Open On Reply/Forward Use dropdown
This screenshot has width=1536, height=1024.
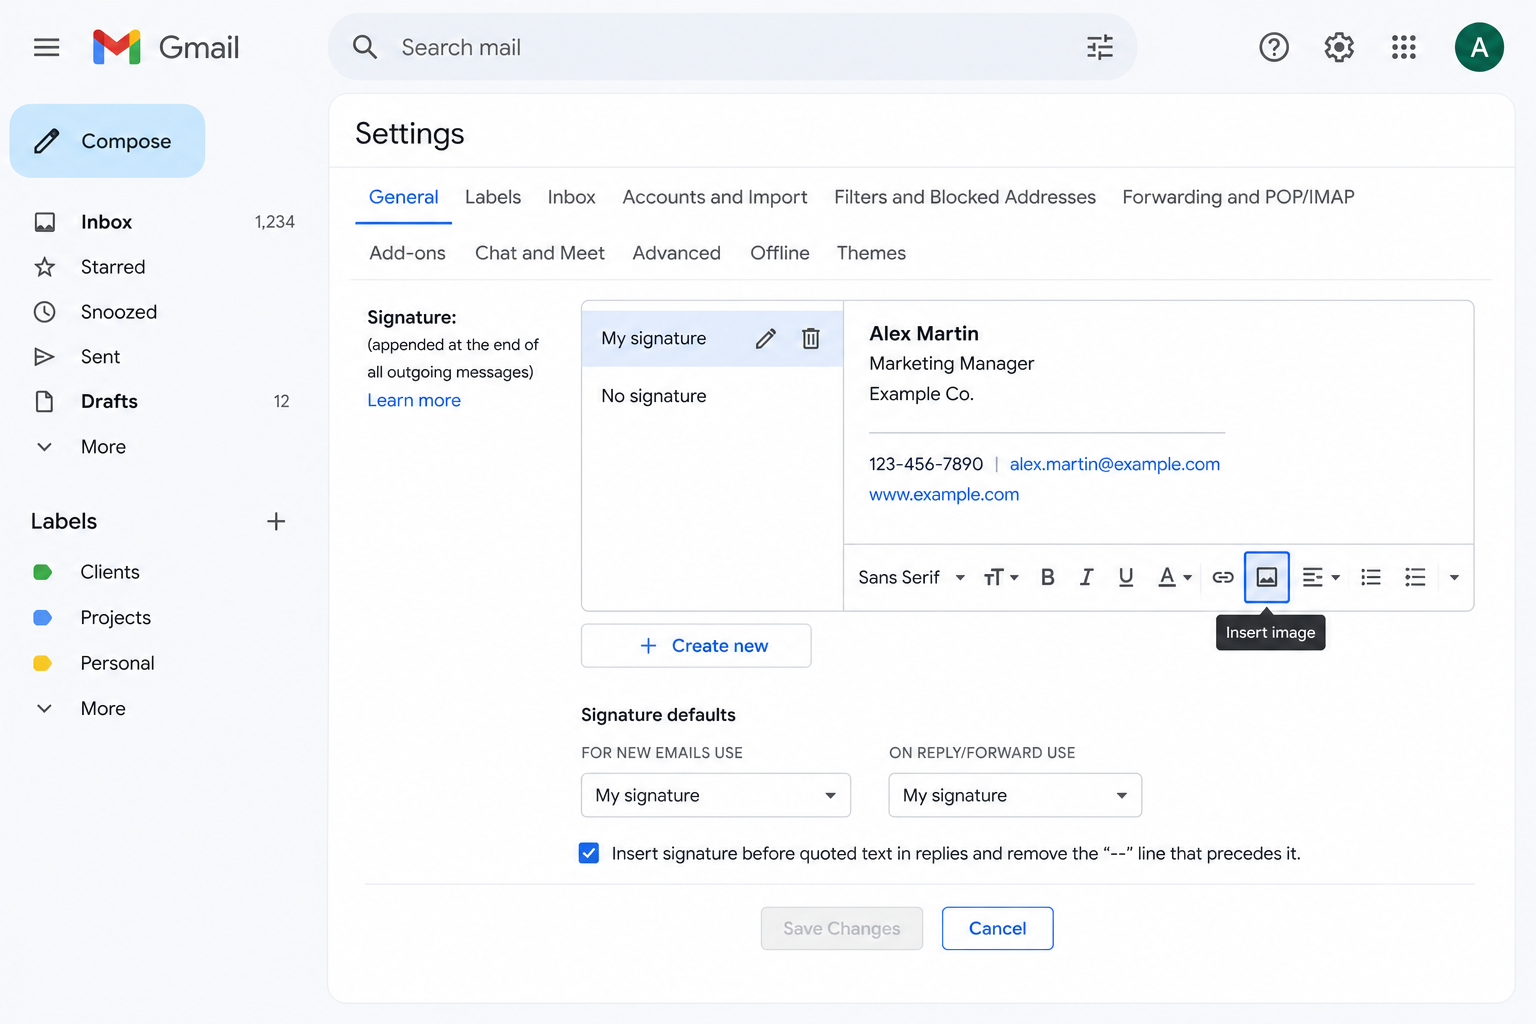click(1015, 795)
